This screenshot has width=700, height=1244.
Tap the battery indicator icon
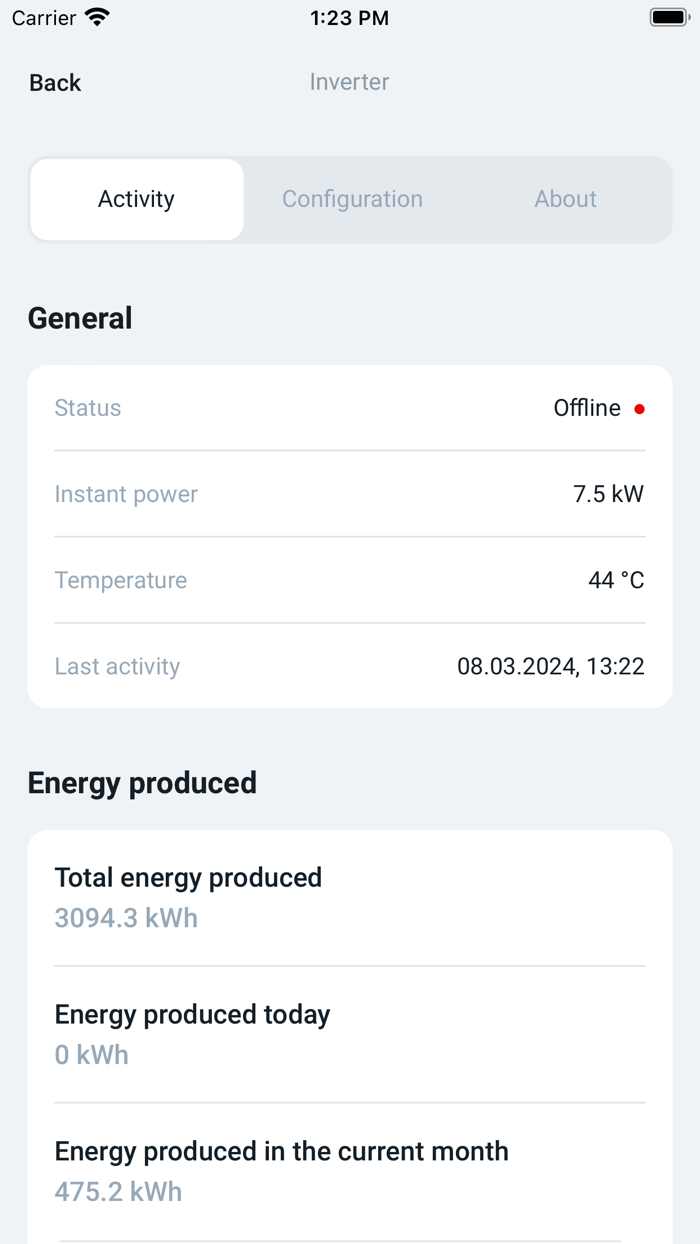[667, 16]
